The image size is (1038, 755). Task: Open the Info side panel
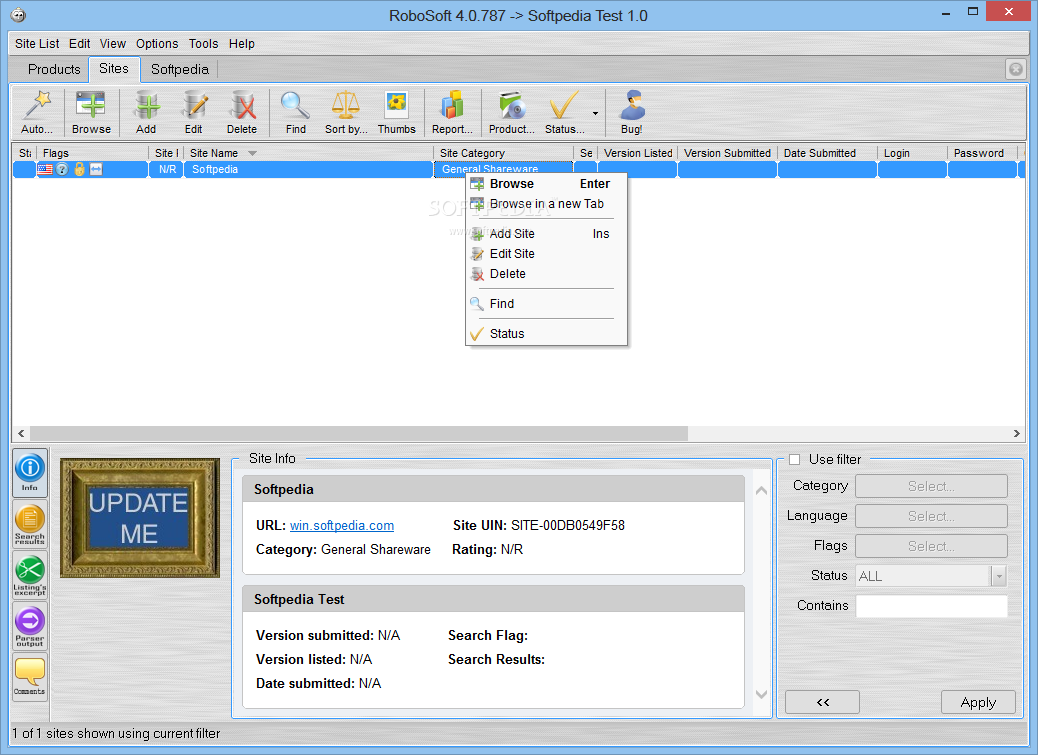[x=30, y=472]
